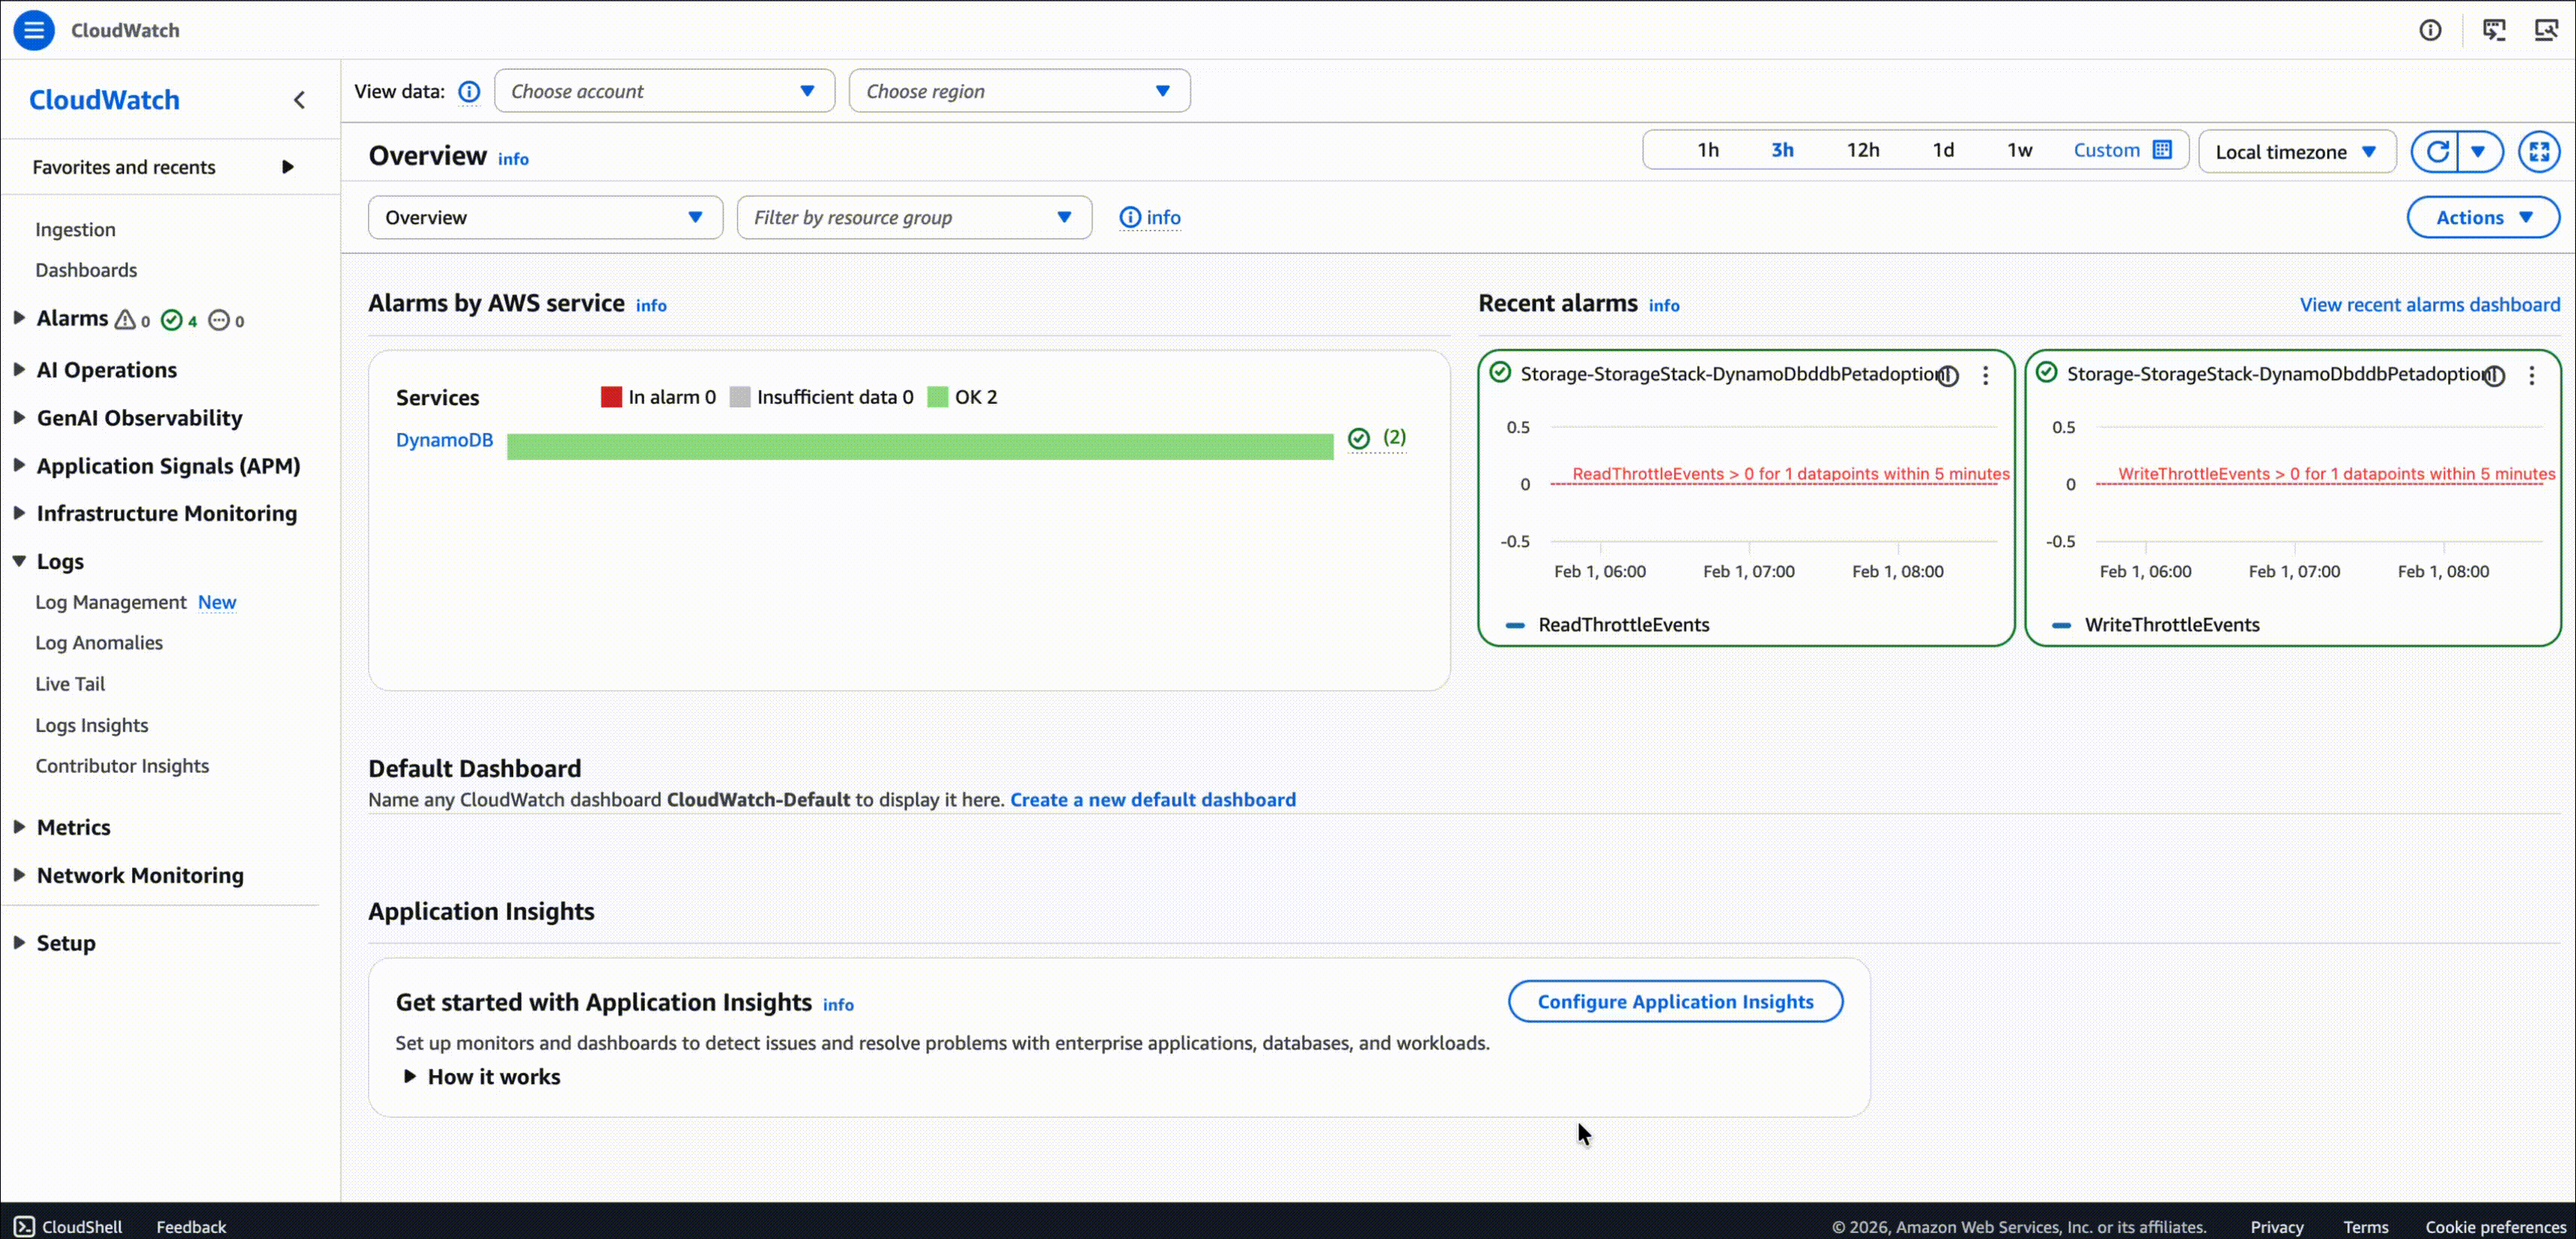
Task: Open the Feedback link in footer
Action: (x=191, y=1226)
